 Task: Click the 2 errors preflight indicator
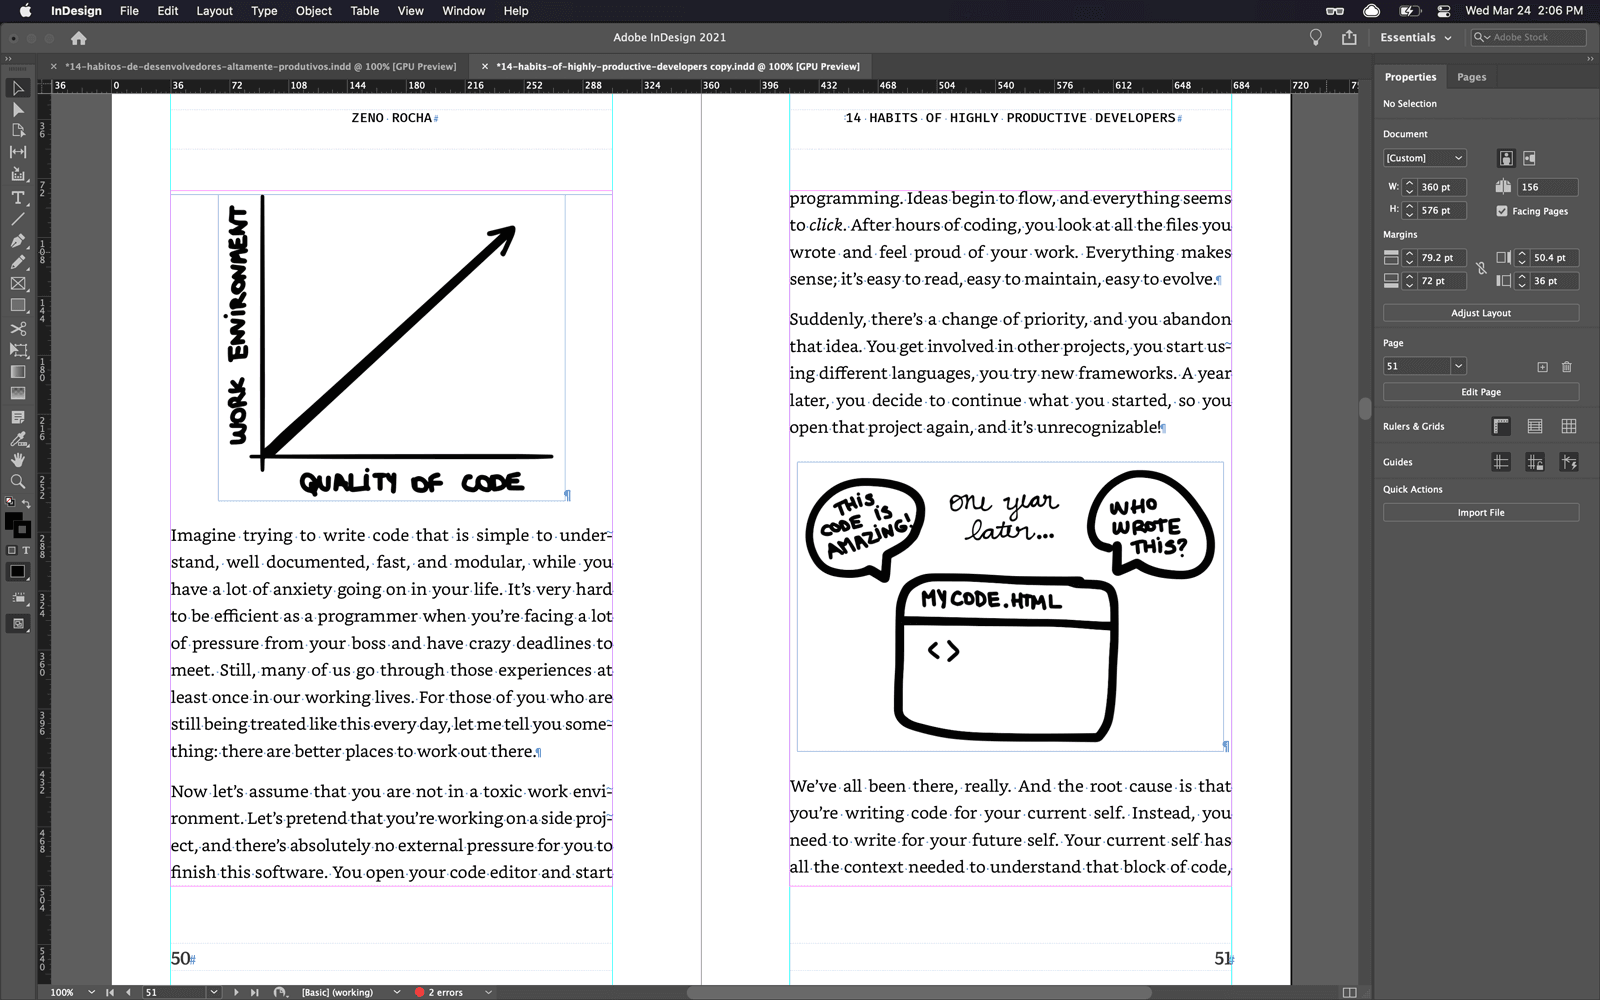444,992
